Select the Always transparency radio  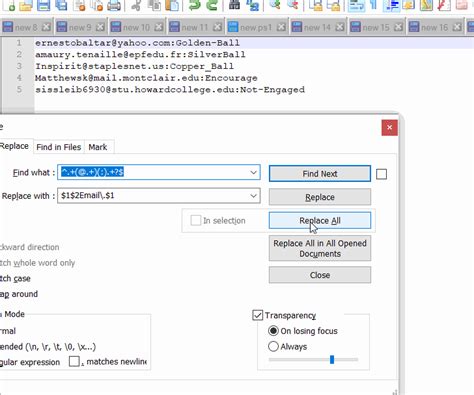[273, 346]
